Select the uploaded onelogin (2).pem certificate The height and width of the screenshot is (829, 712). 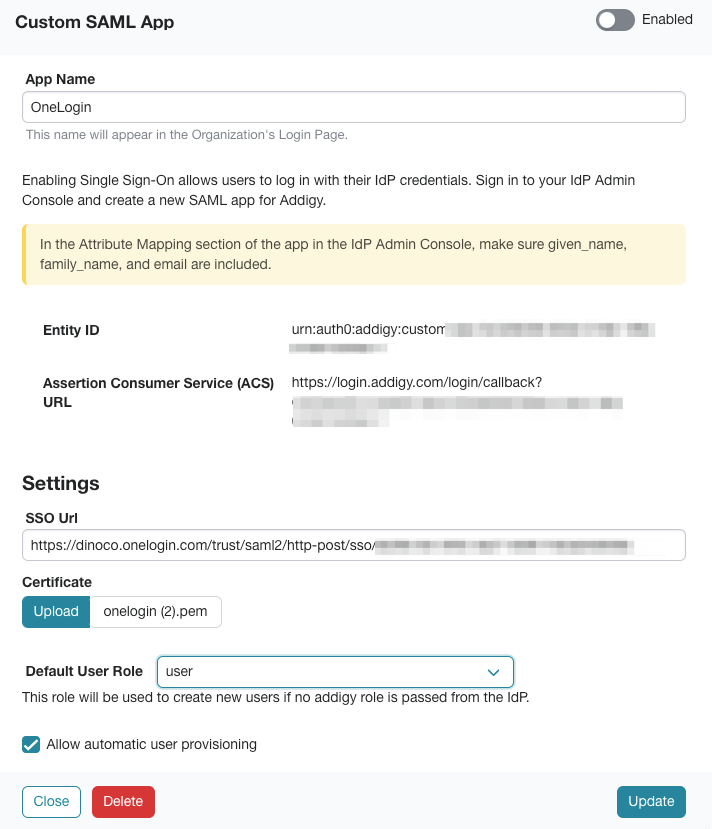[155, 611]
